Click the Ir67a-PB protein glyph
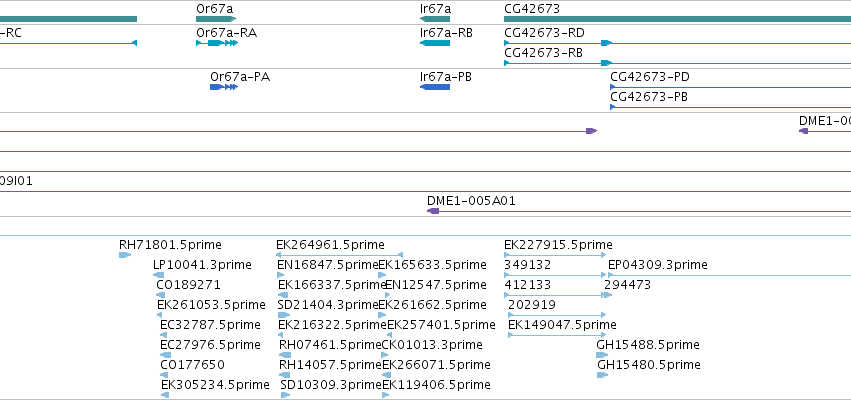The image size is (851, 400). click(x=435, y=87)
